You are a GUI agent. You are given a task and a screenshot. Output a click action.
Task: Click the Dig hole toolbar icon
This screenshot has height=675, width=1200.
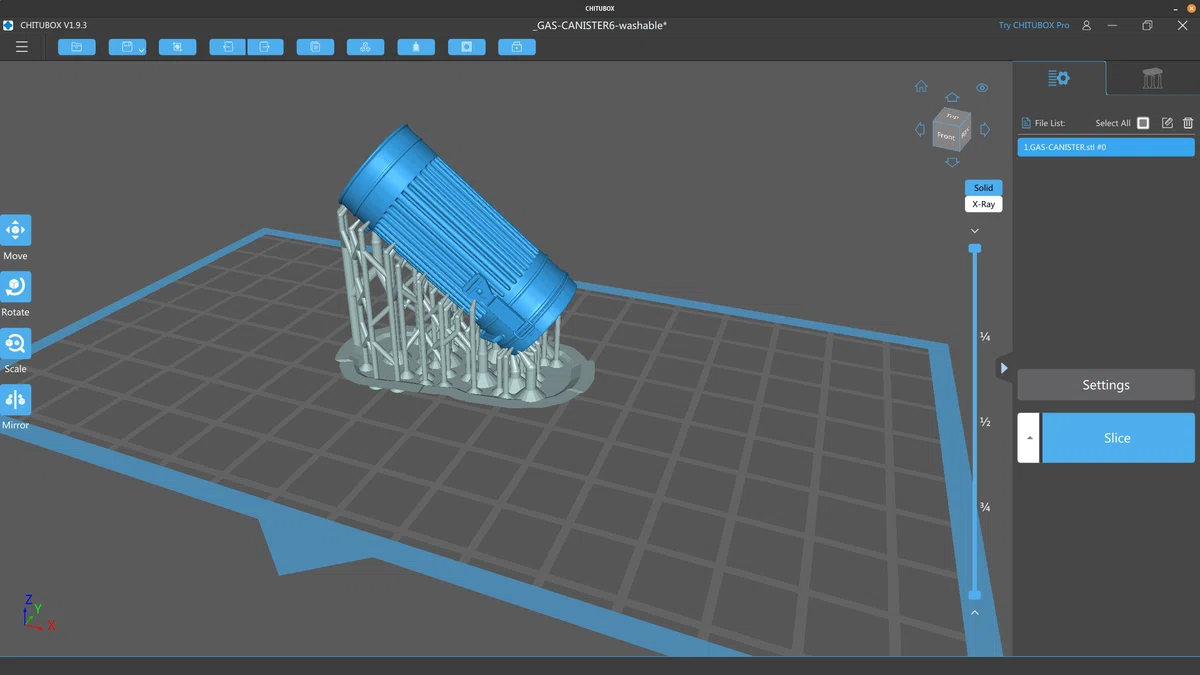click(x=466, y=47)
